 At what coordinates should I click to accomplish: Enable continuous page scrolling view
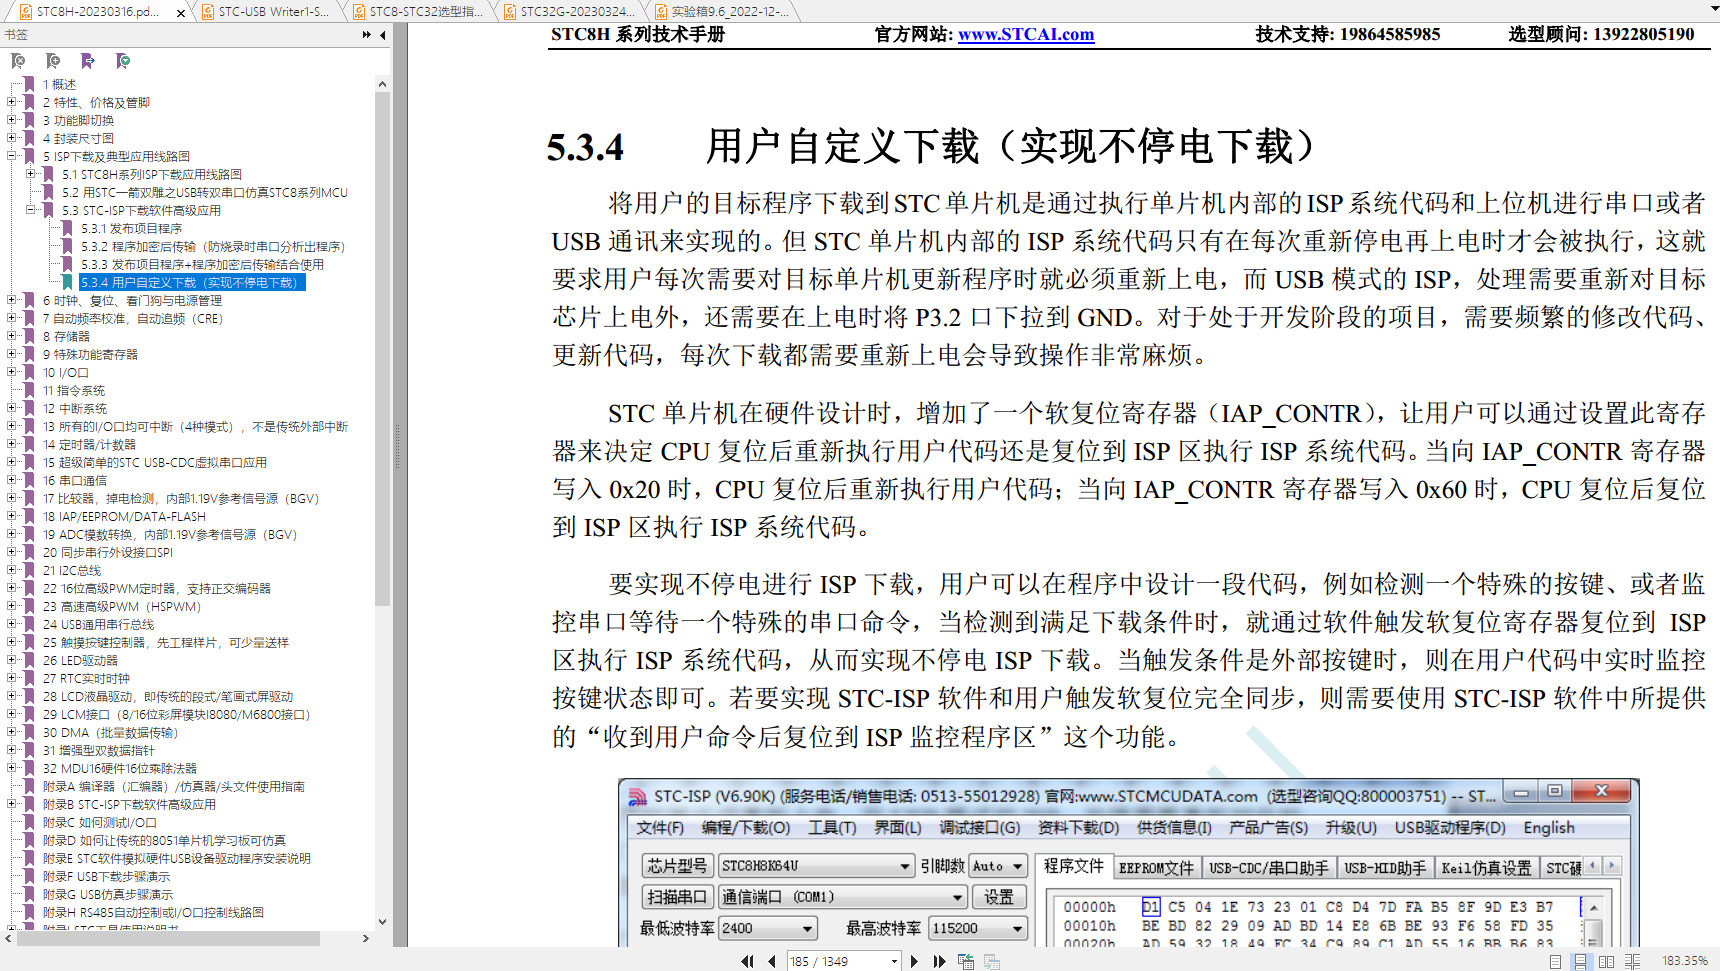click(x=1580, y=961)
